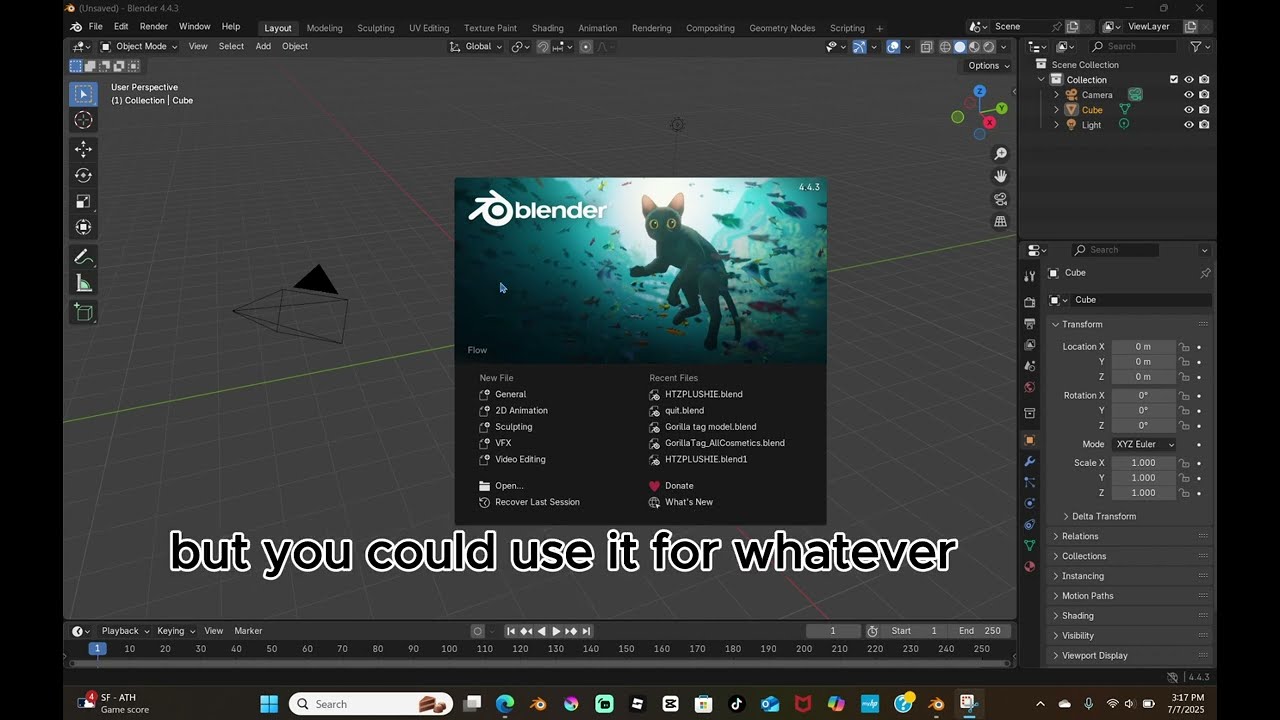
Task: Toggle Collection viewport visibility eye
Action: [x=1189, y=80]
